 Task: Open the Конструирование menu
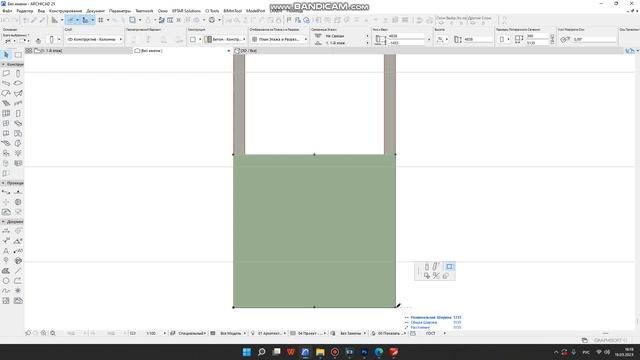click(65, 11)
